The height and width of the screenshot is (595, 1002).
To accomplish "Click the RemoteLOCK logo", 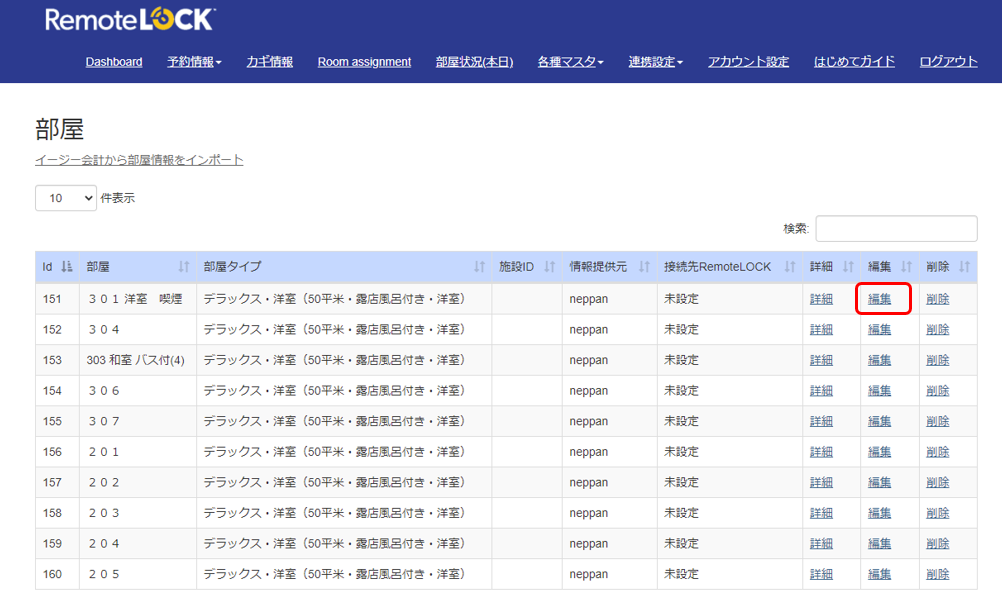I will tap(130, 20).
